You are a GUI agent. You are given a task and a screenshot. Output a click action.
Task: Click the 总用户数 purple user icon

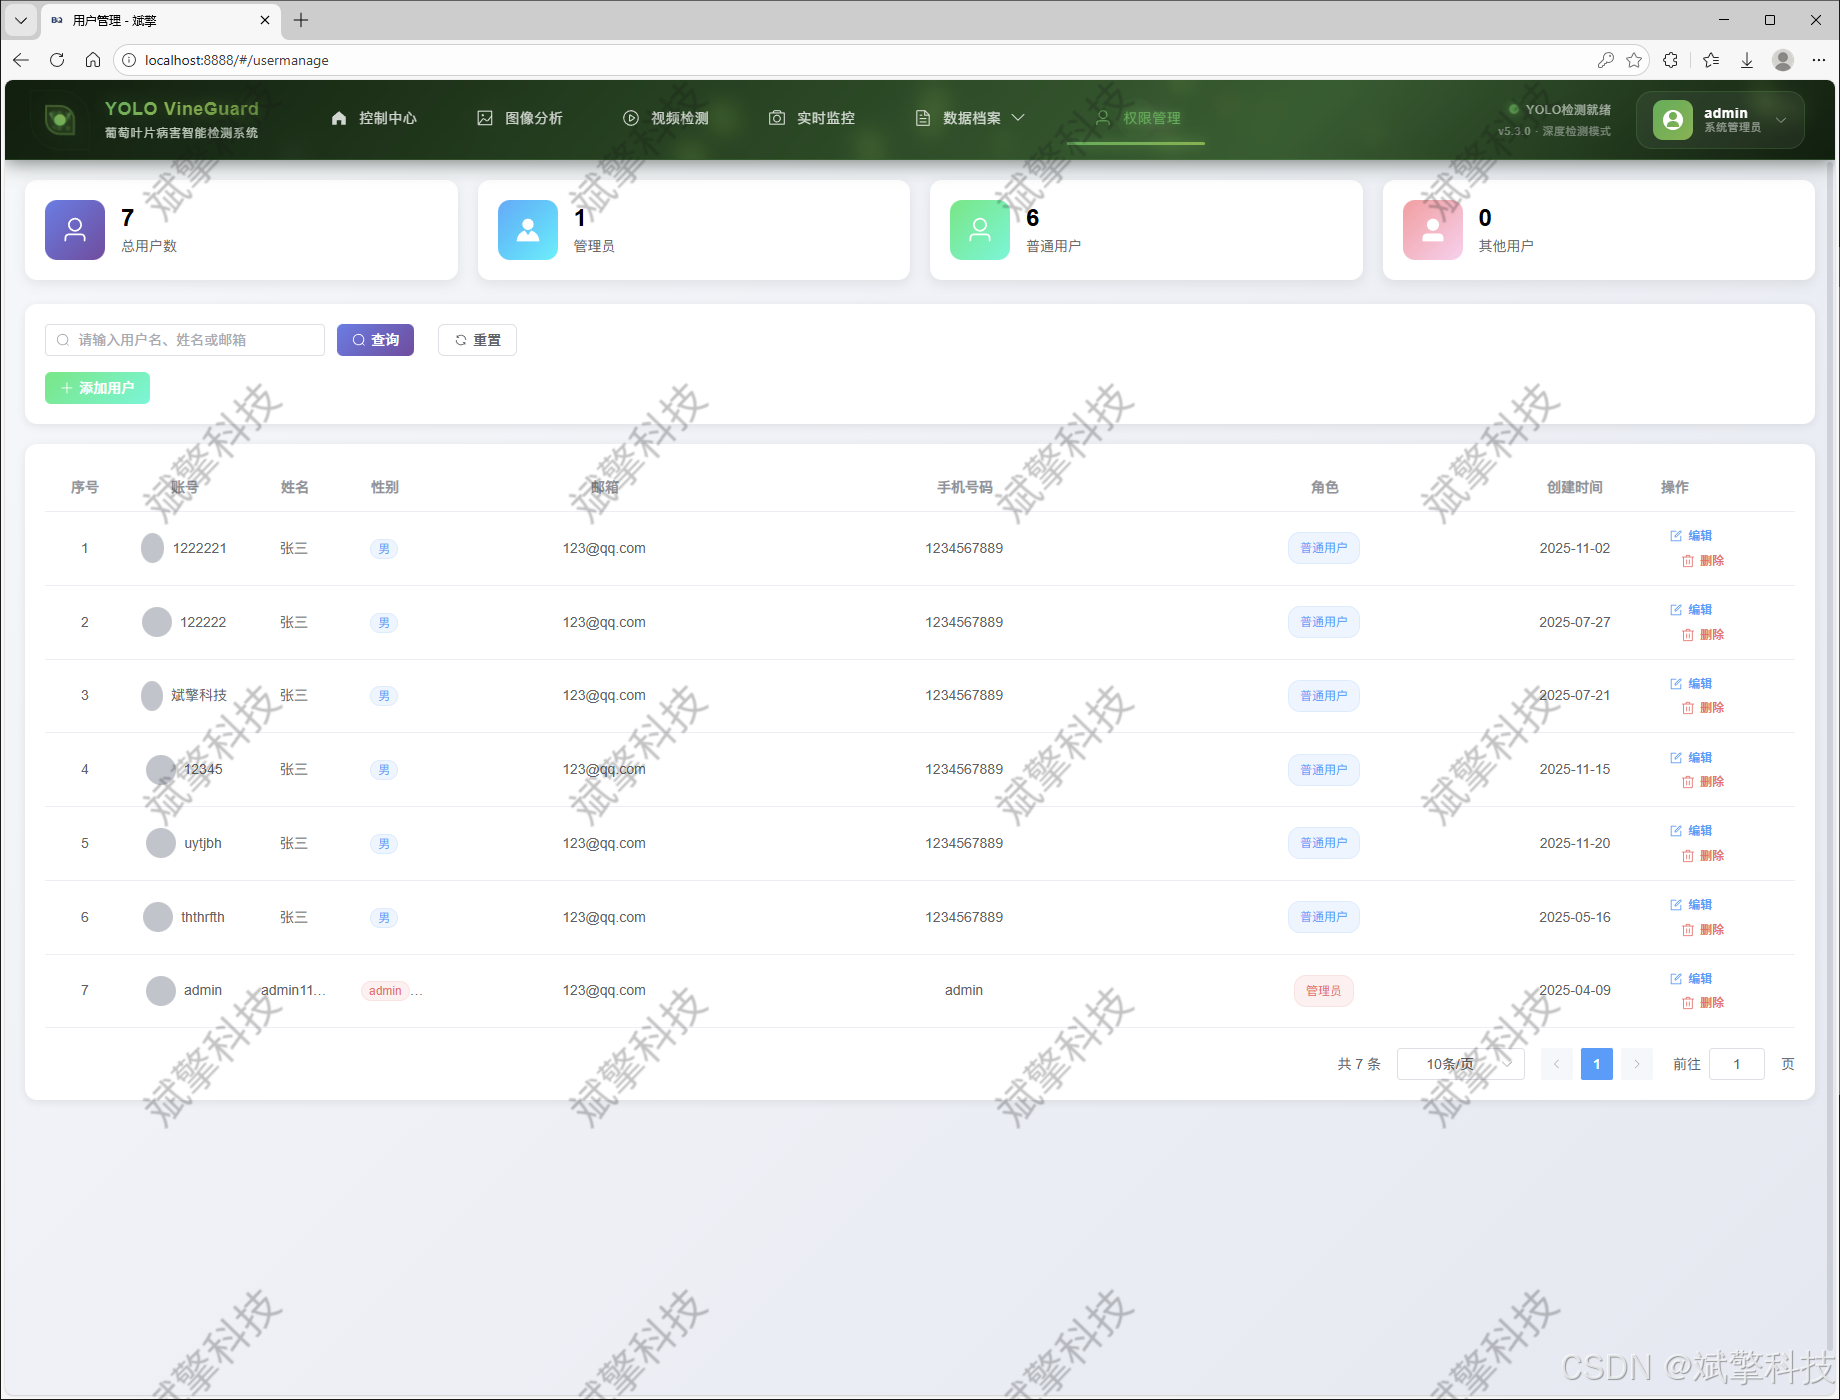coord(75,230)
